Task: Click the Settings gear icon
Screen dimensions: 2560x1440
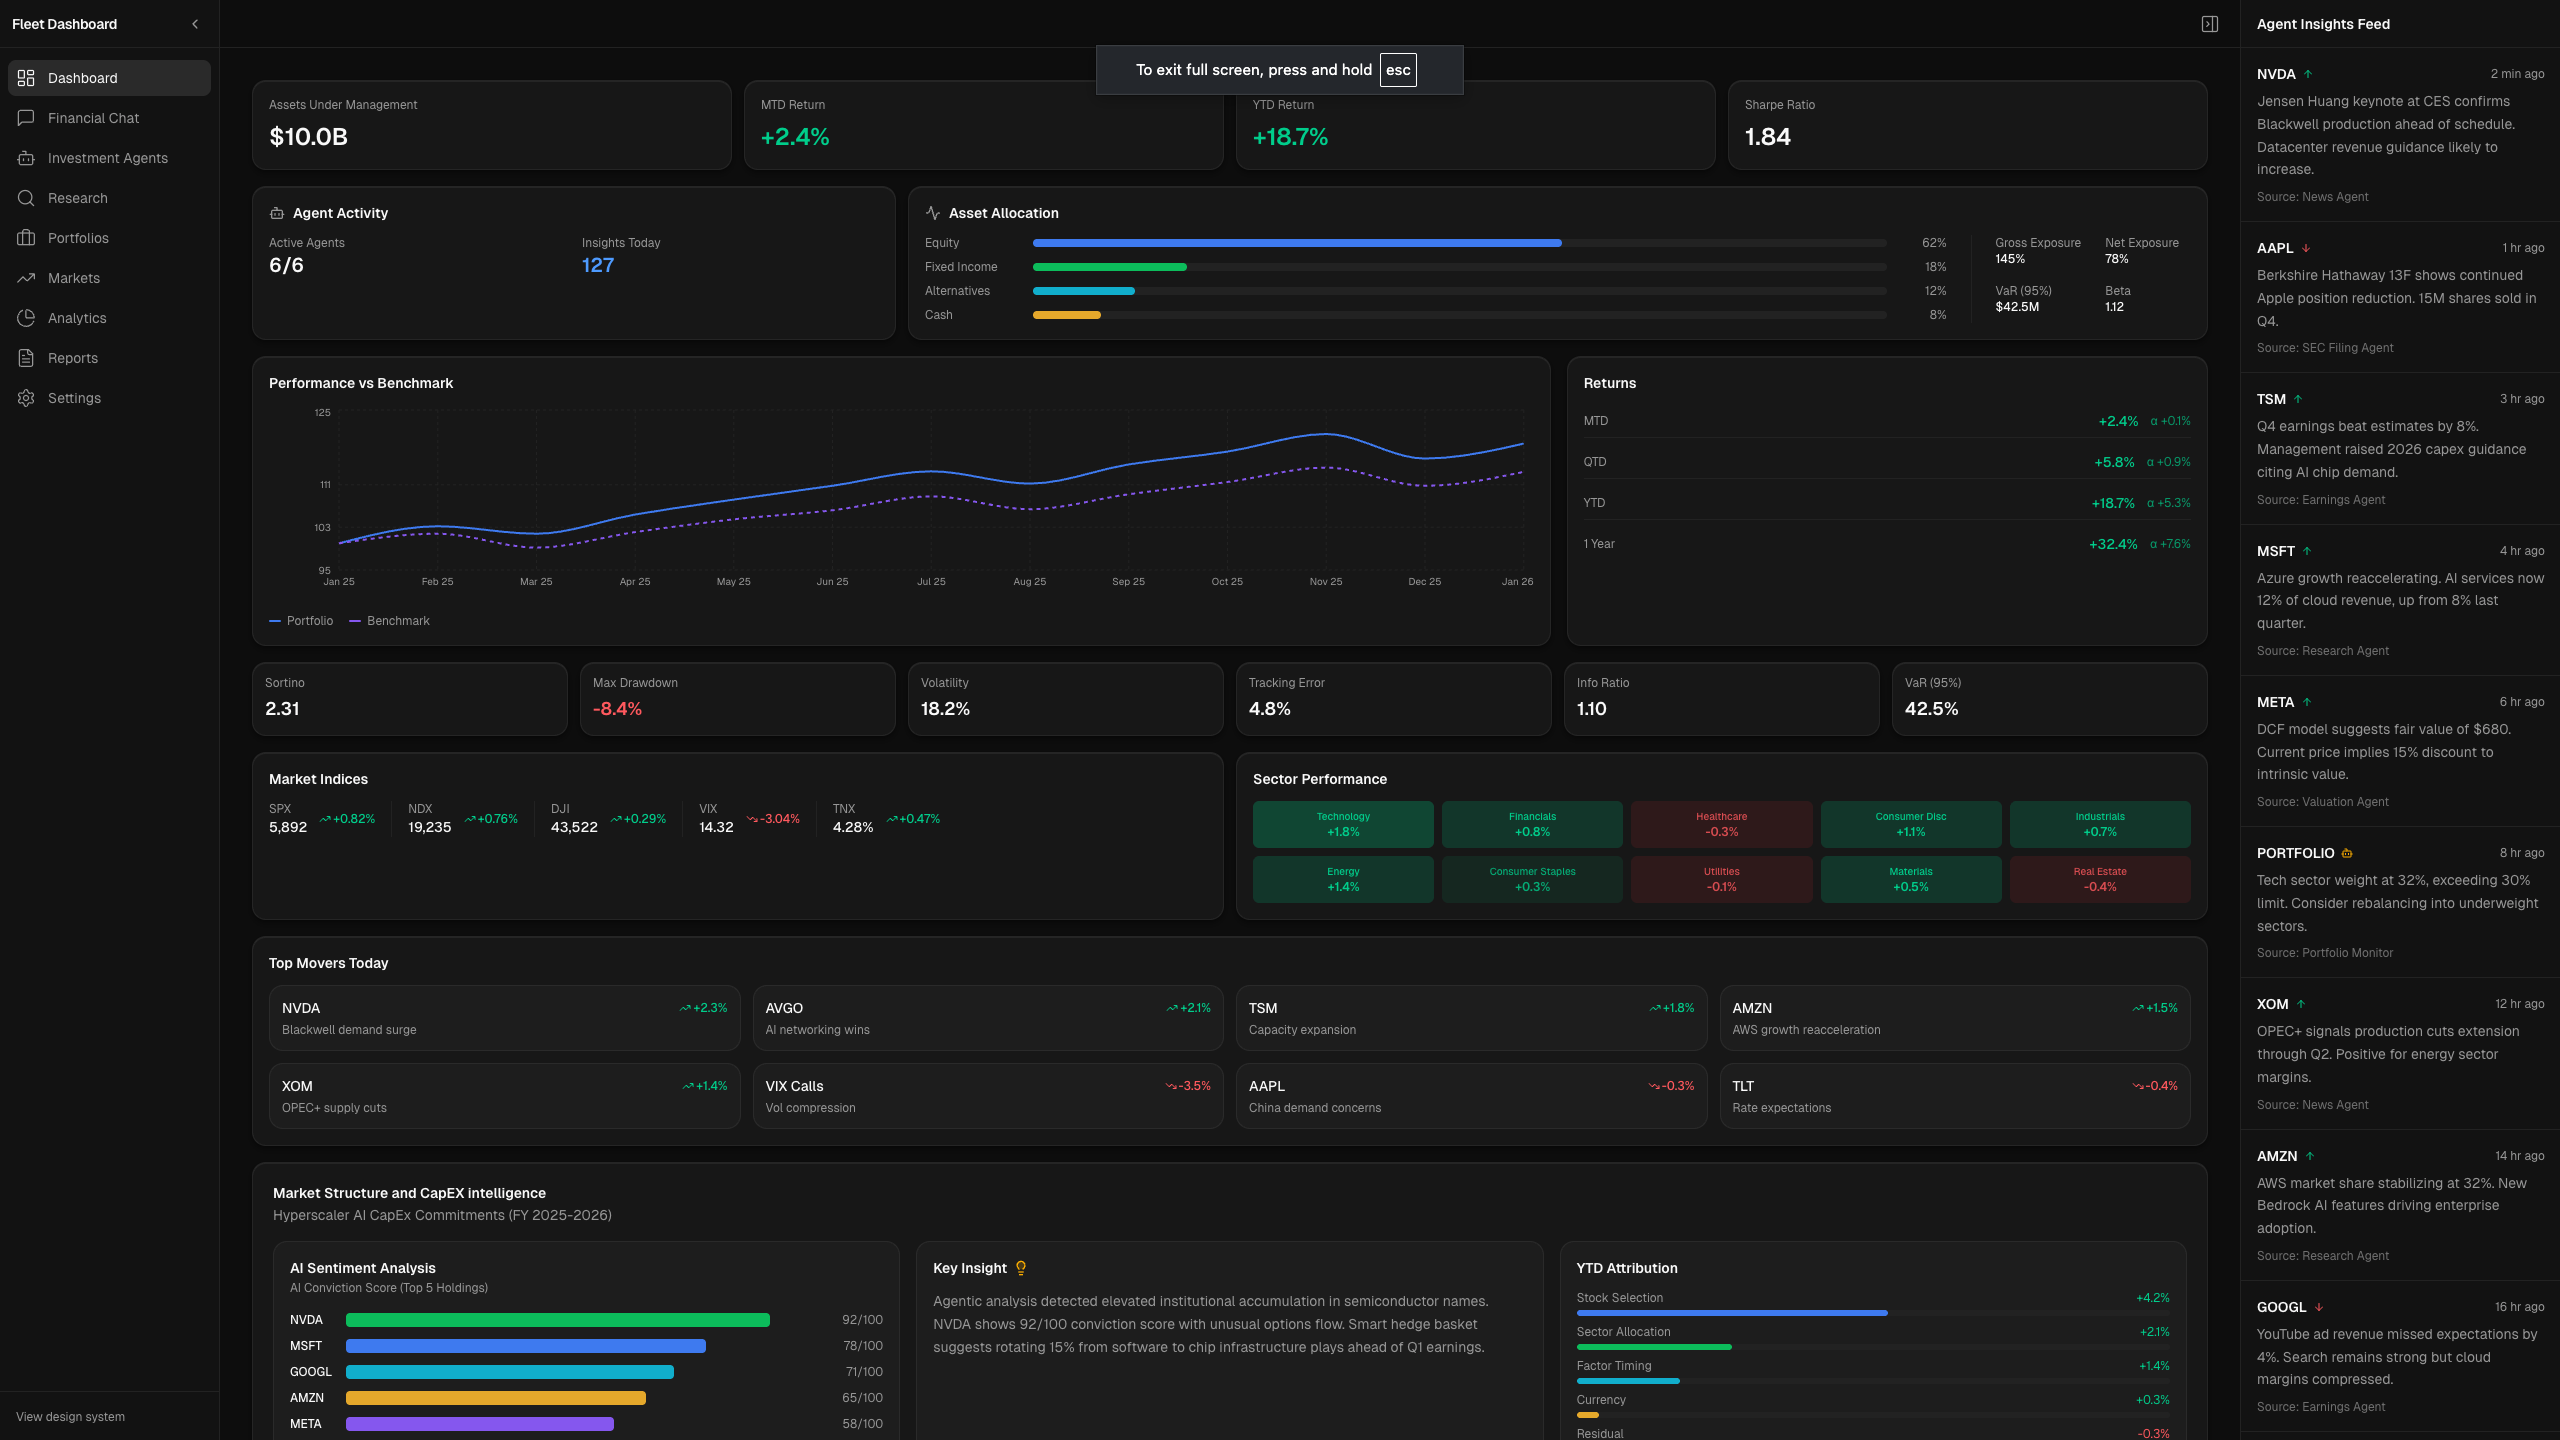Action: tap(26, 398)
